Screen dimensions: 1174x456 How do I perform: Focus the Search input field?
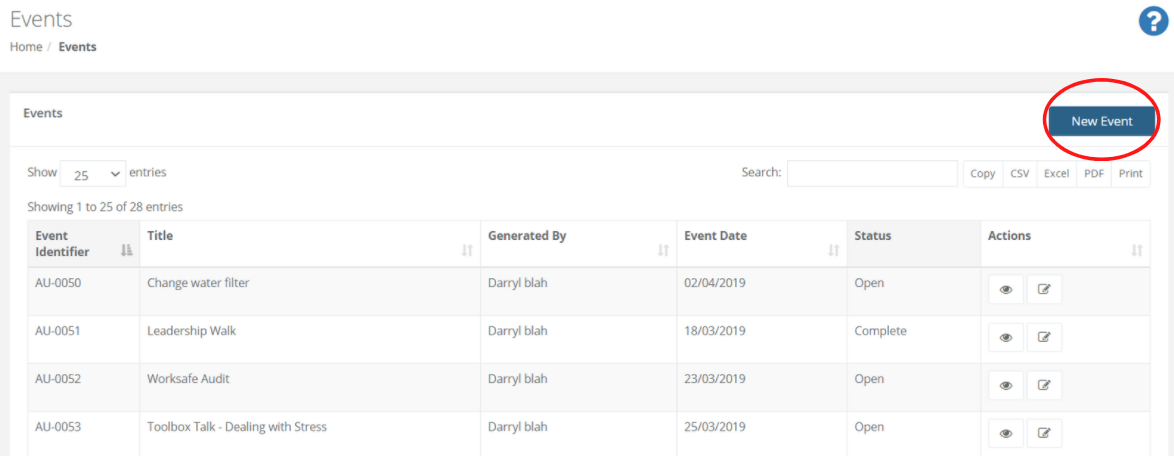click(x=872, y=174)
